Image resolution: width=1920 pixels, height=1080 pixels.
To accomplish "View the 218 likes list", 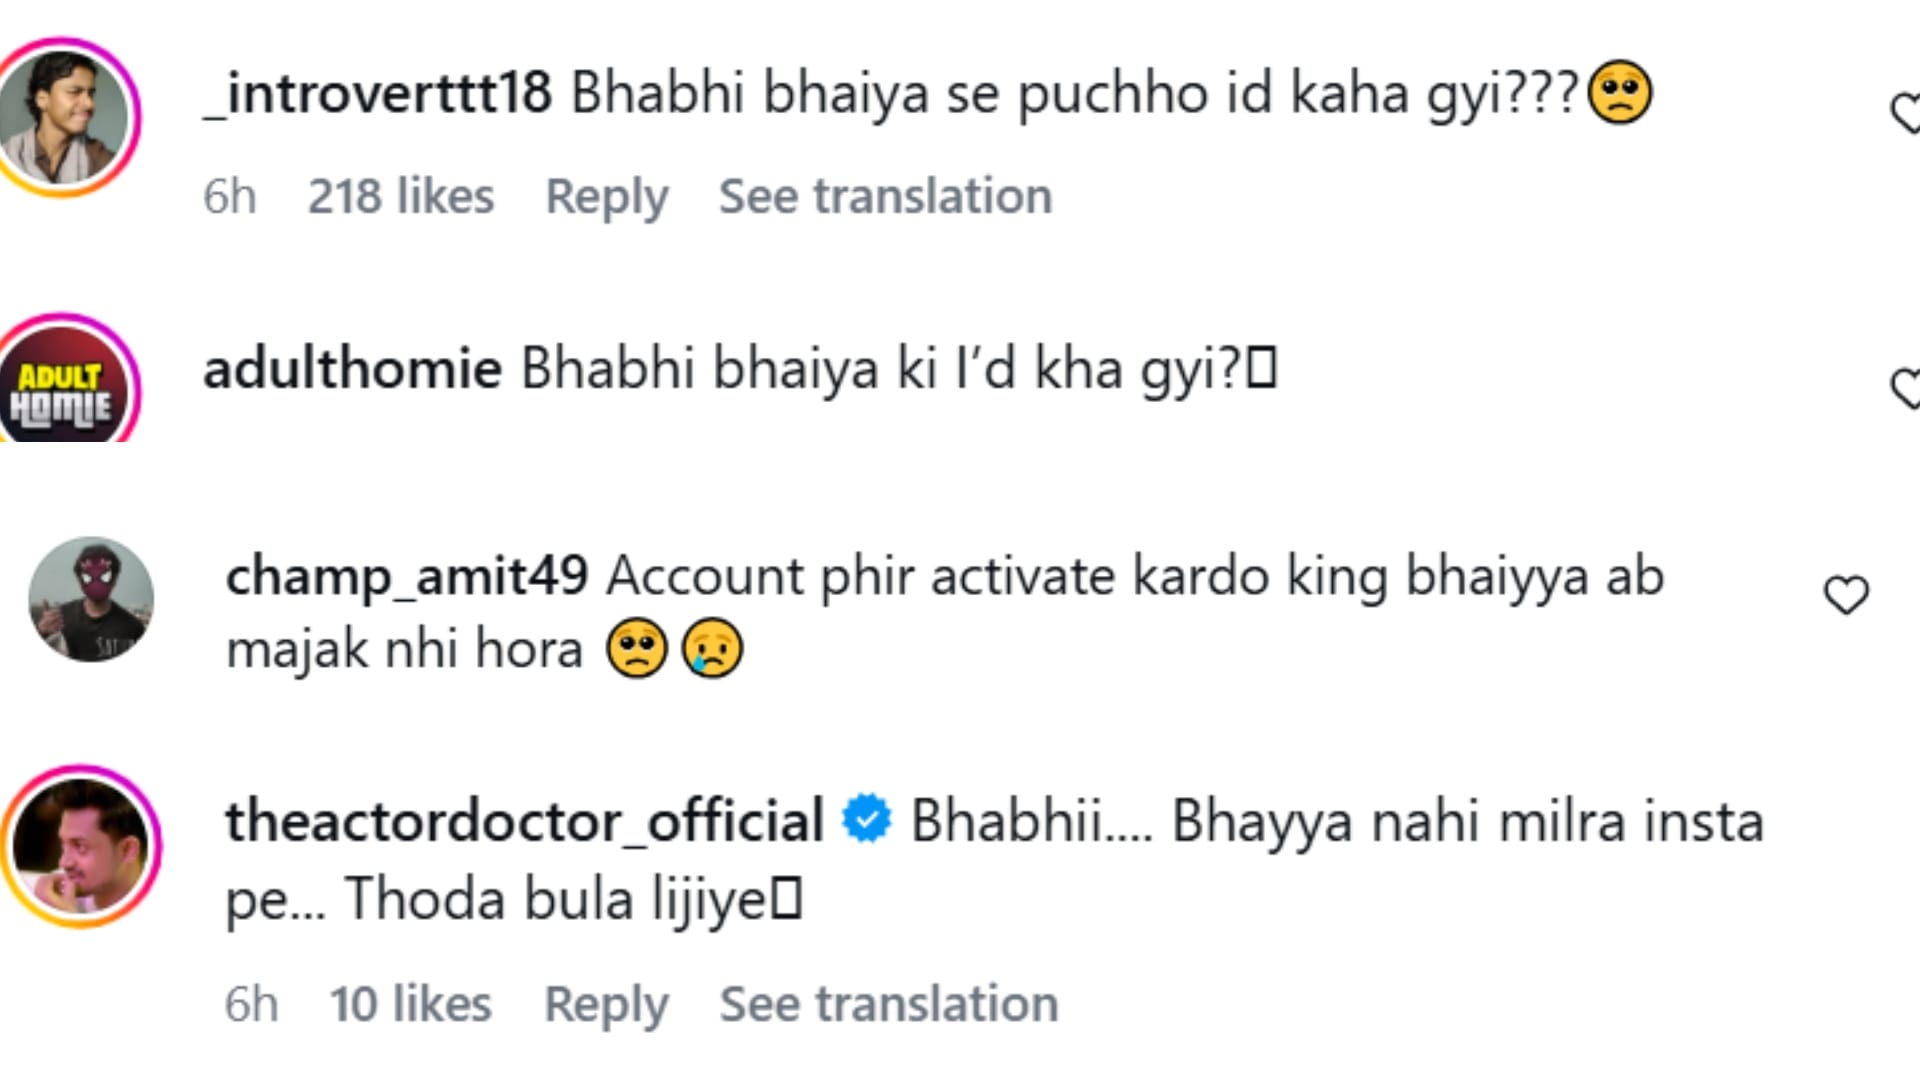I will [x=401, y=196].
